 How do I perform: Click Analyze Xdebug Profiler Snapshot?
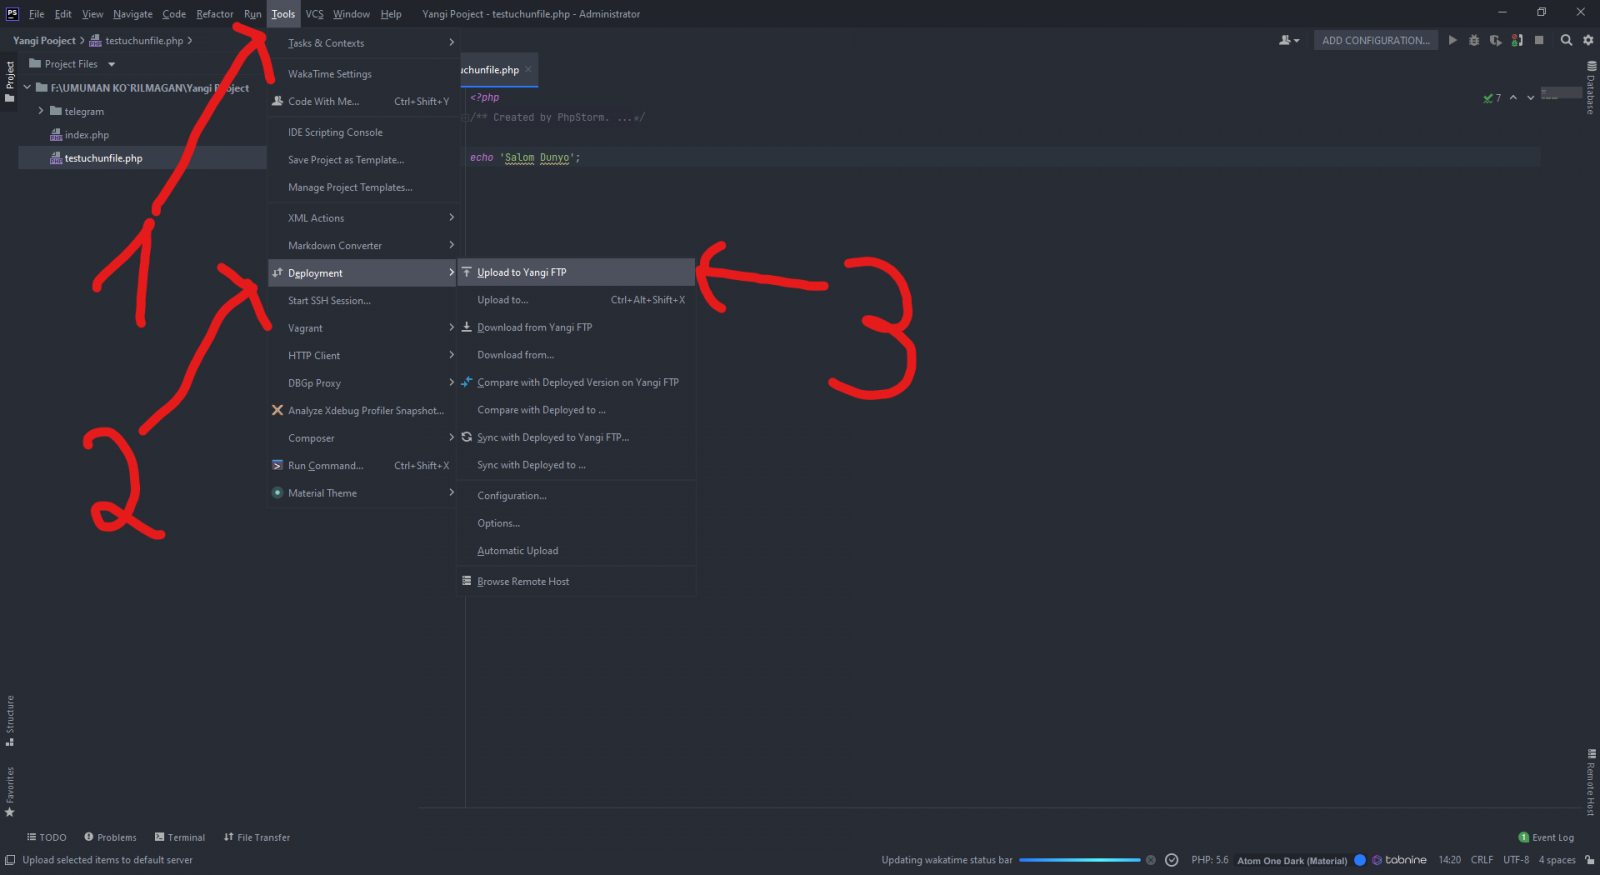click(x=363, y=410)
